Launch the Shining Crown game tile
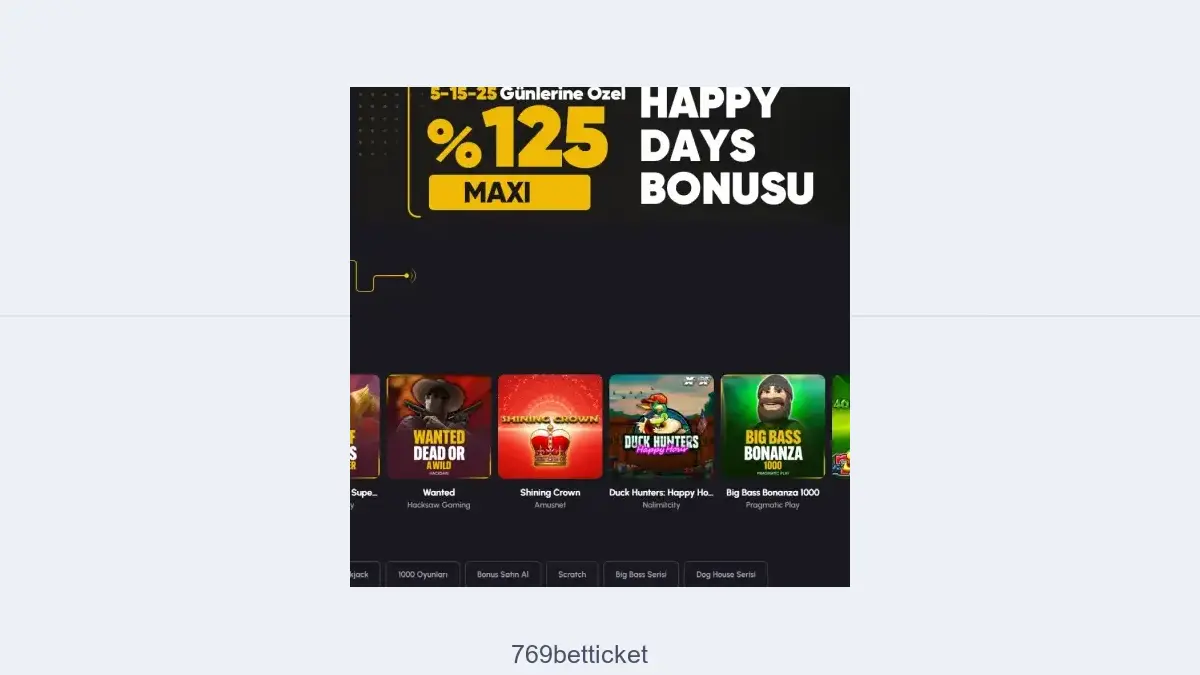Image resolution: width=1200 pixels, height=675 pixels. [550, 427]
